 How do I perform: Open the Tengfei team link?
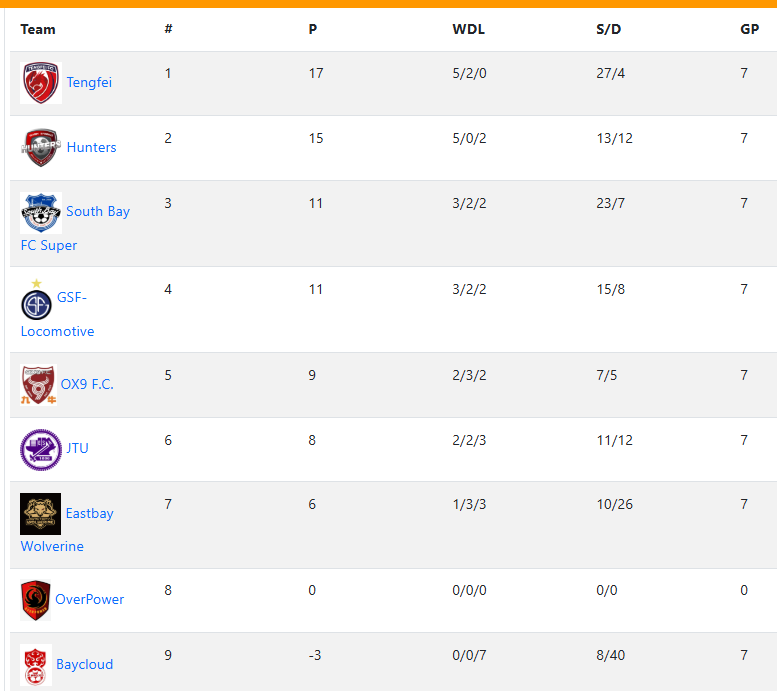(x=89, y=82)
